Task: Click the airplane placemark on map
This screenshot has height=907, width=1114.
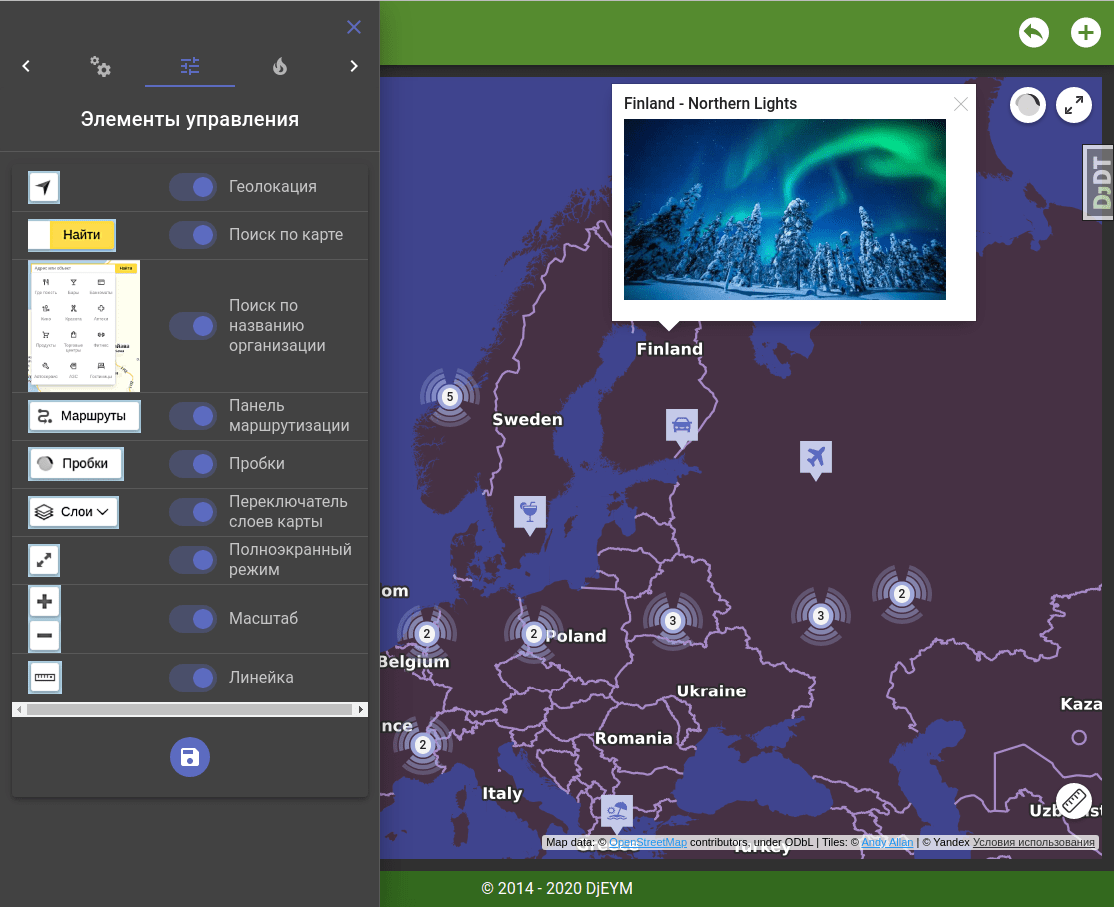Action: [816, 460]
